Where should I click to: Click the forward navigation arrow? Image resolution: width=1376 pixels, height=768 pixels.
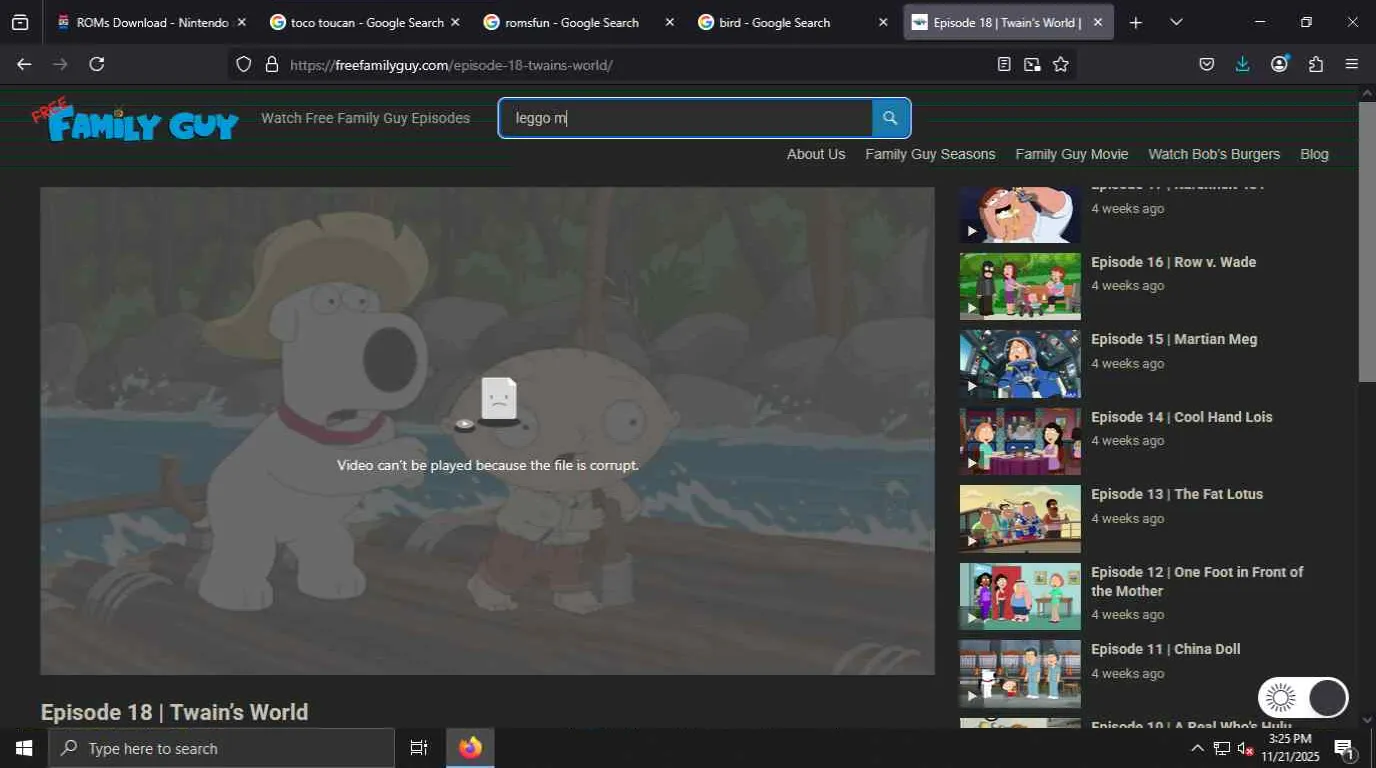coord(60,64)
